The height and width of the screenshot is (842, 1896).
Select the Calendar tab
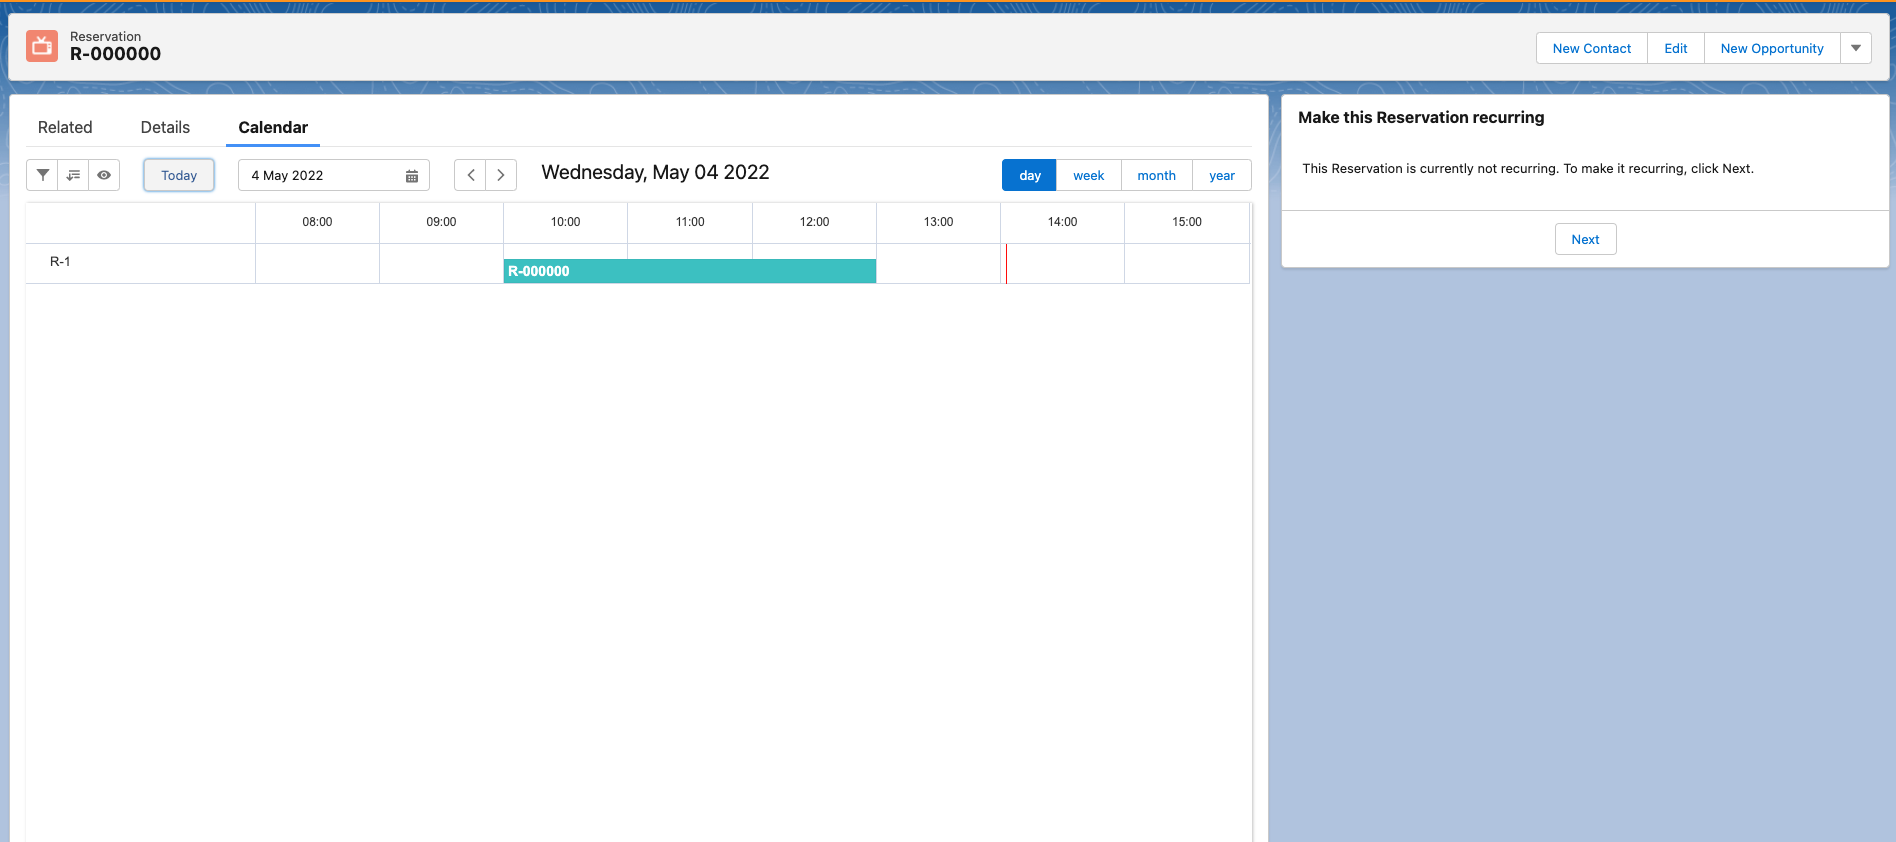coord(273,127)
